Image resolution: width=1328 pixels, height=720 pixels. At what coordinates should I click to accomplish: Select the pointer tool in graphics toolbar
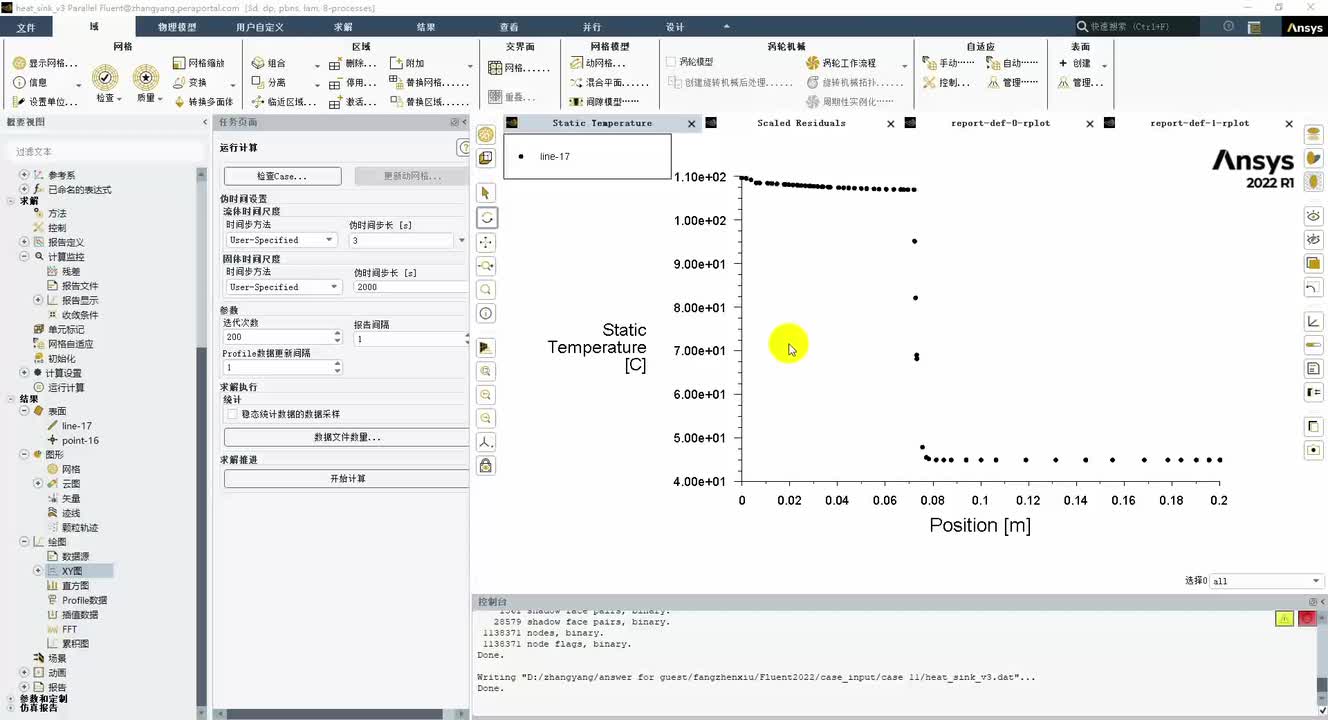[486, 193]
